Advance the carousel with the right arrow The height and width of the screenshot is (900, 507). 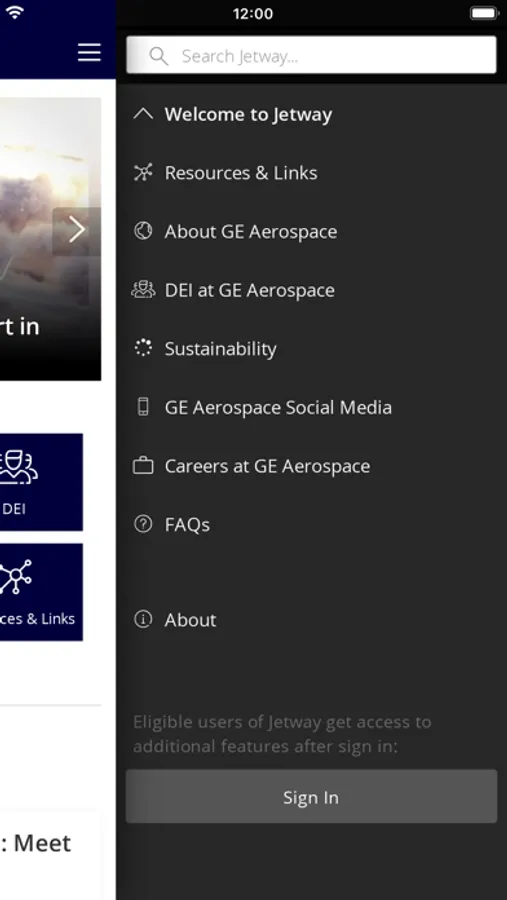coord(77,230)
